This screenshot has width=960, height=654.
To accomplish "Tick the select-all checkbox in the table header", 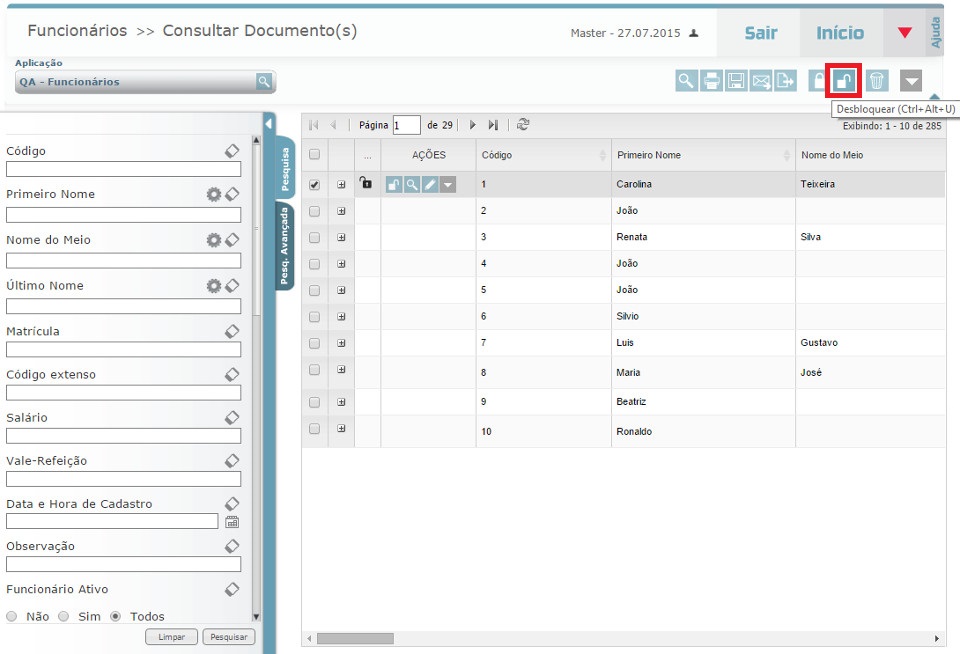I will click(315, 155).
